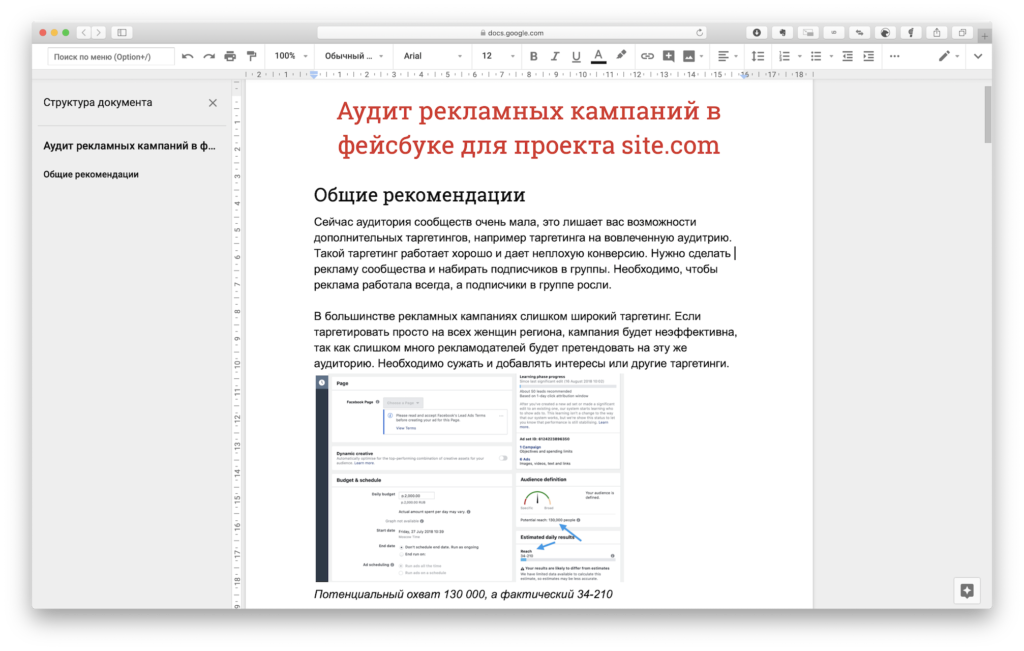The image size is (1024, 651).
Task: Open the text alignment dropdown
Action: pos(728,57)
